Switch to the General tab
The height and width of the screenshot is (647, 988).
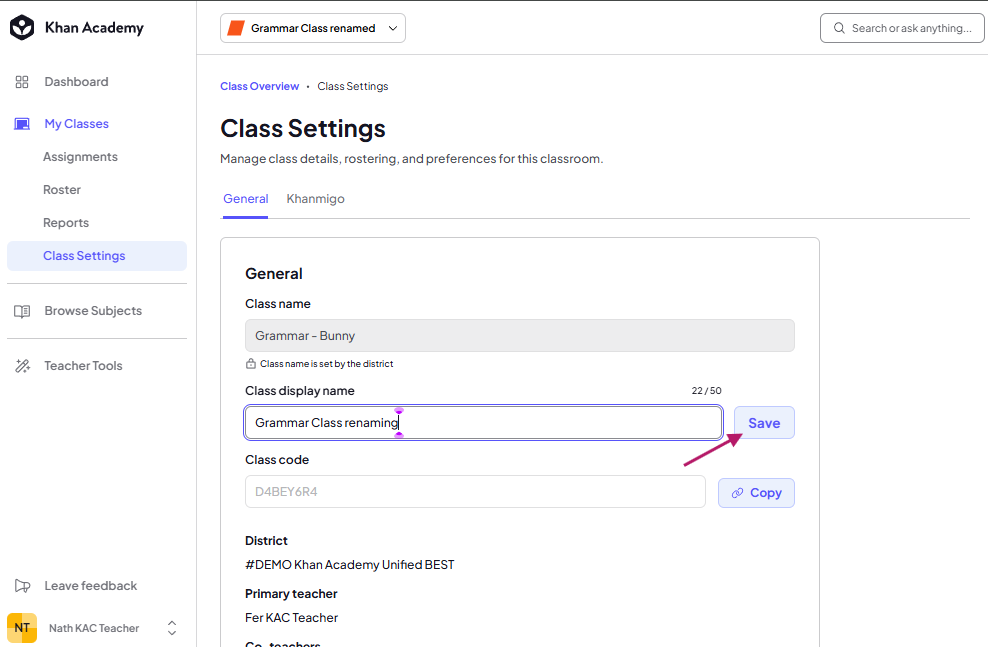(245, 199)
